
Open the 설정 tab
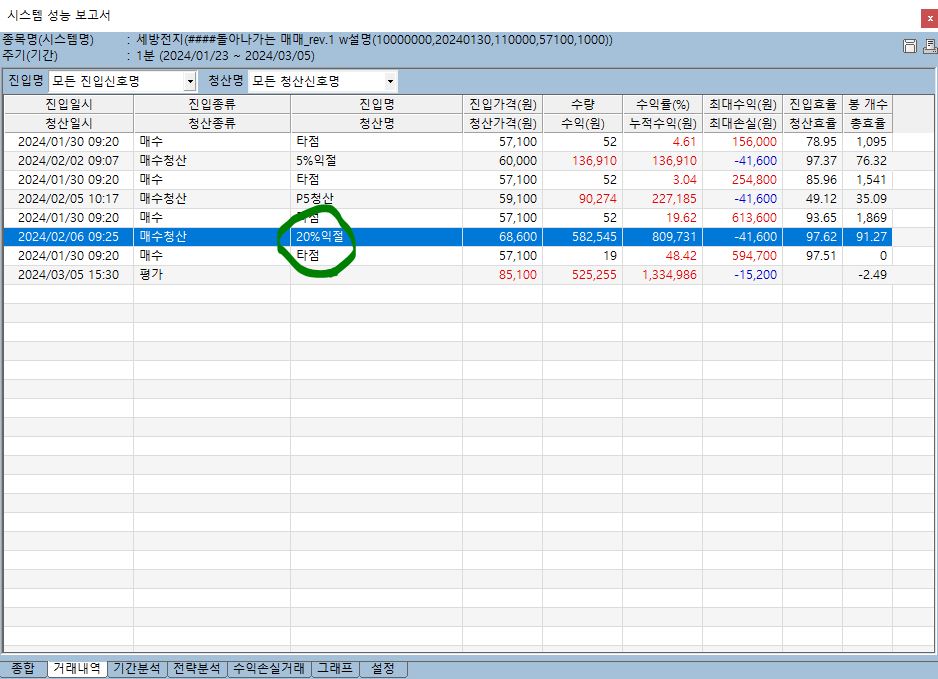point(383,668)
